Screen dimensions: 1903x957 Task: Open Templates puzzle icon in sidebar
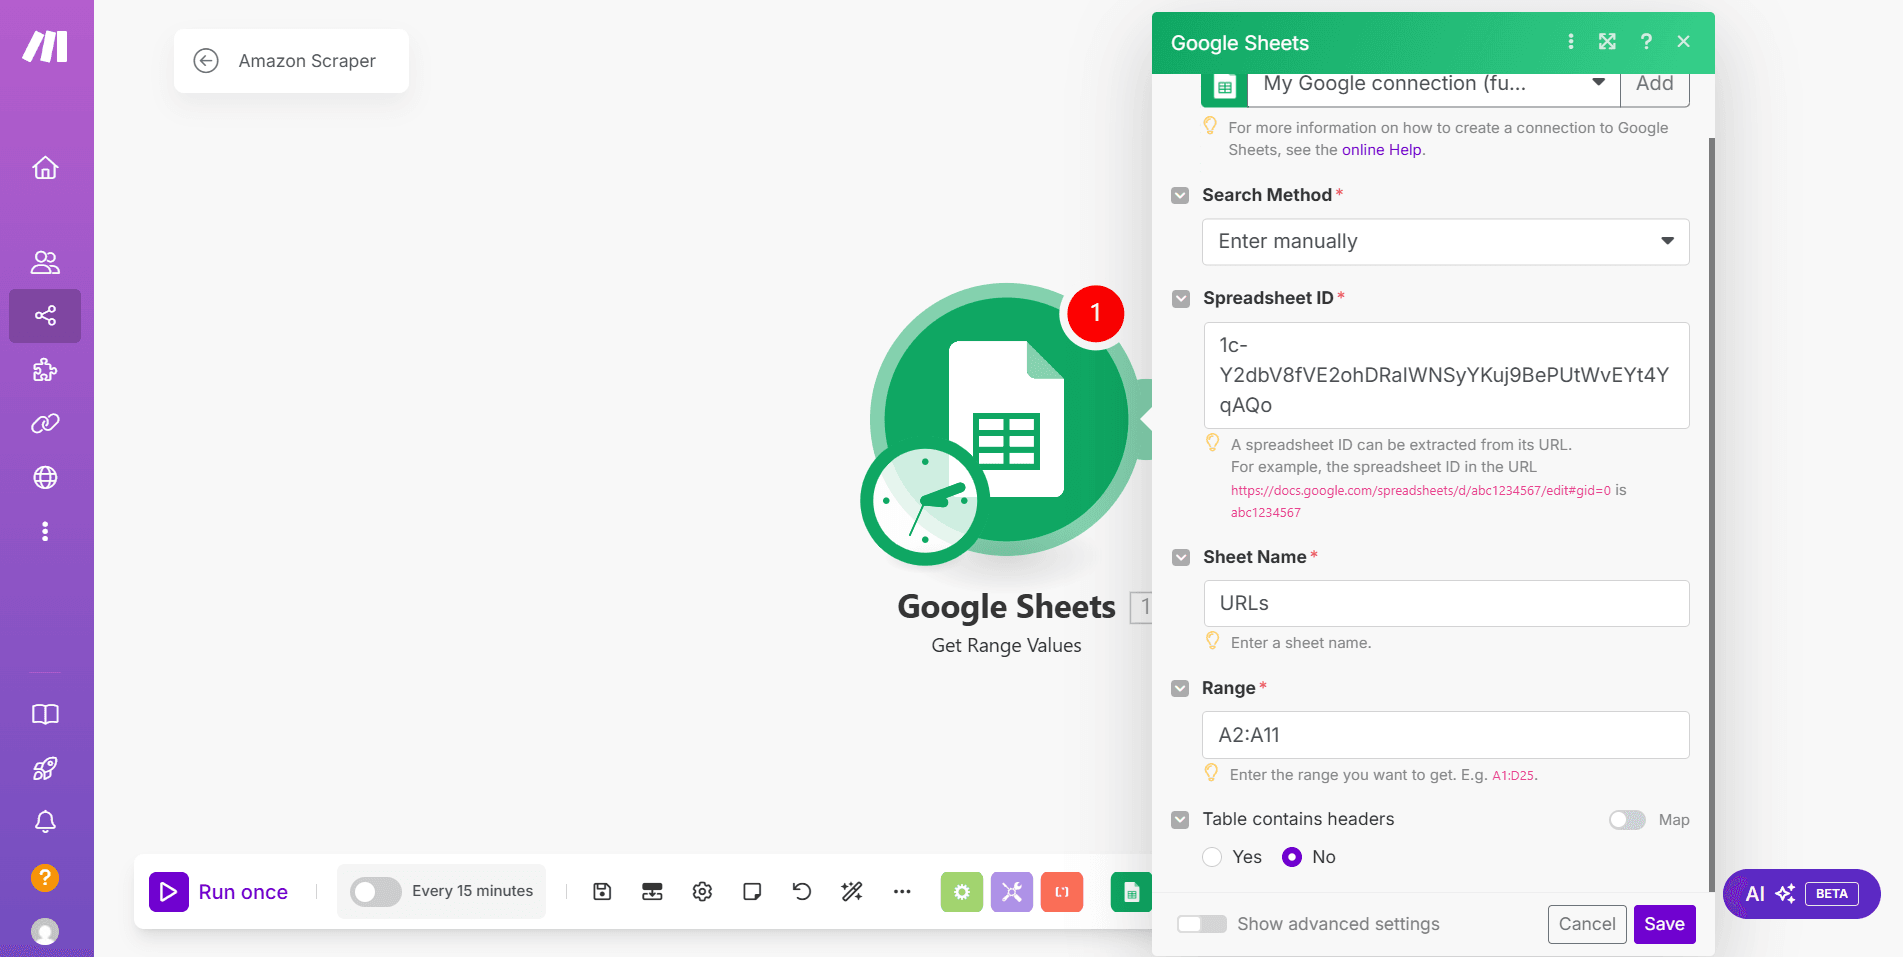[x=45, y=370]
